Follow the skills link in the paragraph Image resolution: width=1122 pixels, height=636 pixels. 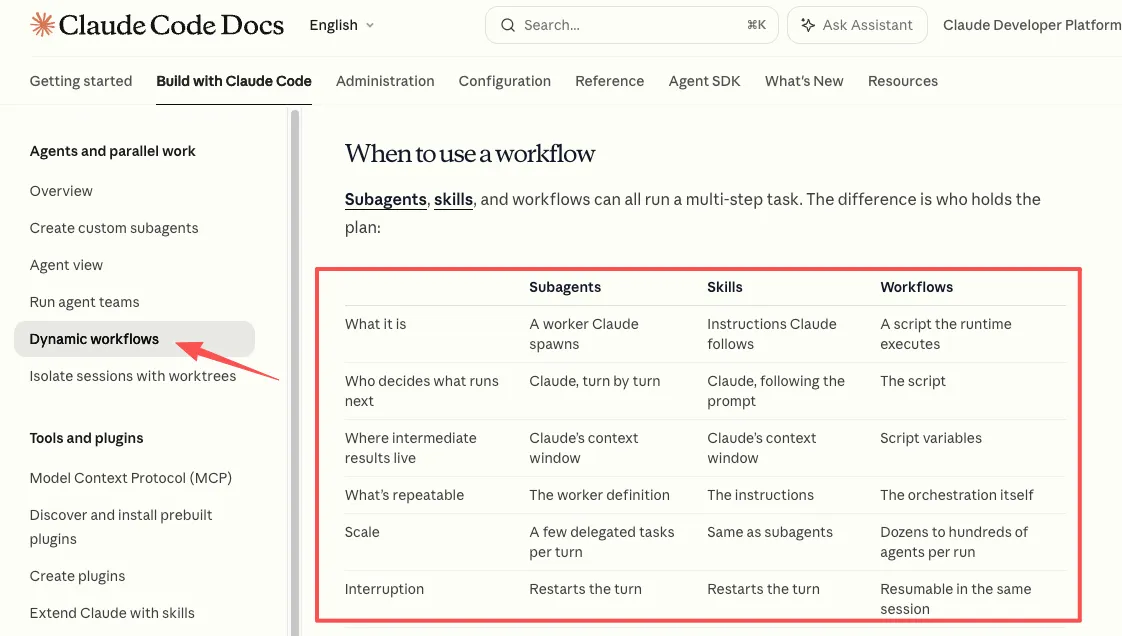[454, 200]
